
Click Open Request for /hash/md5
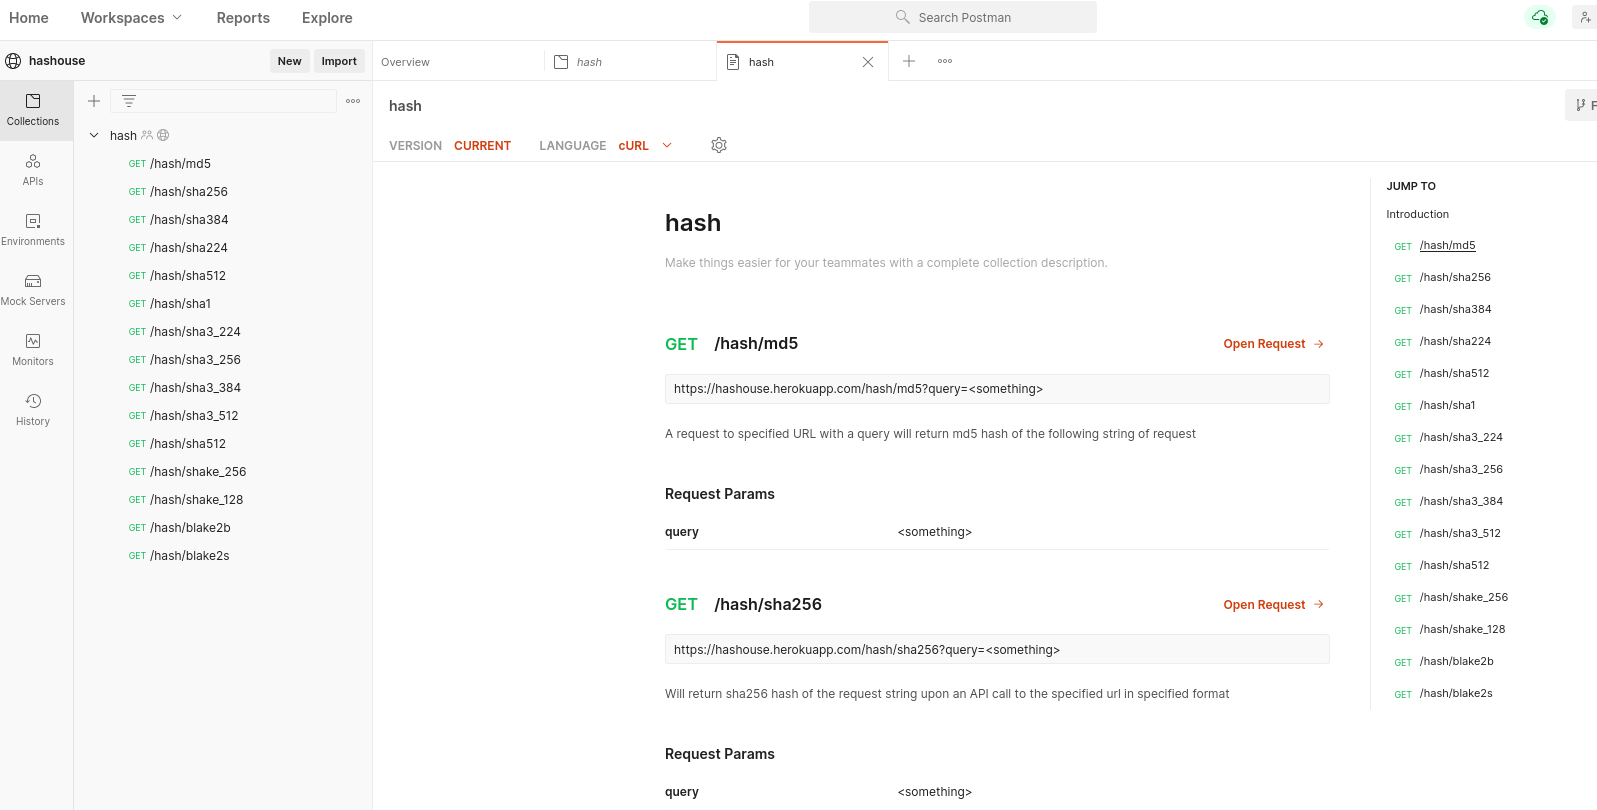(1274, 344)
